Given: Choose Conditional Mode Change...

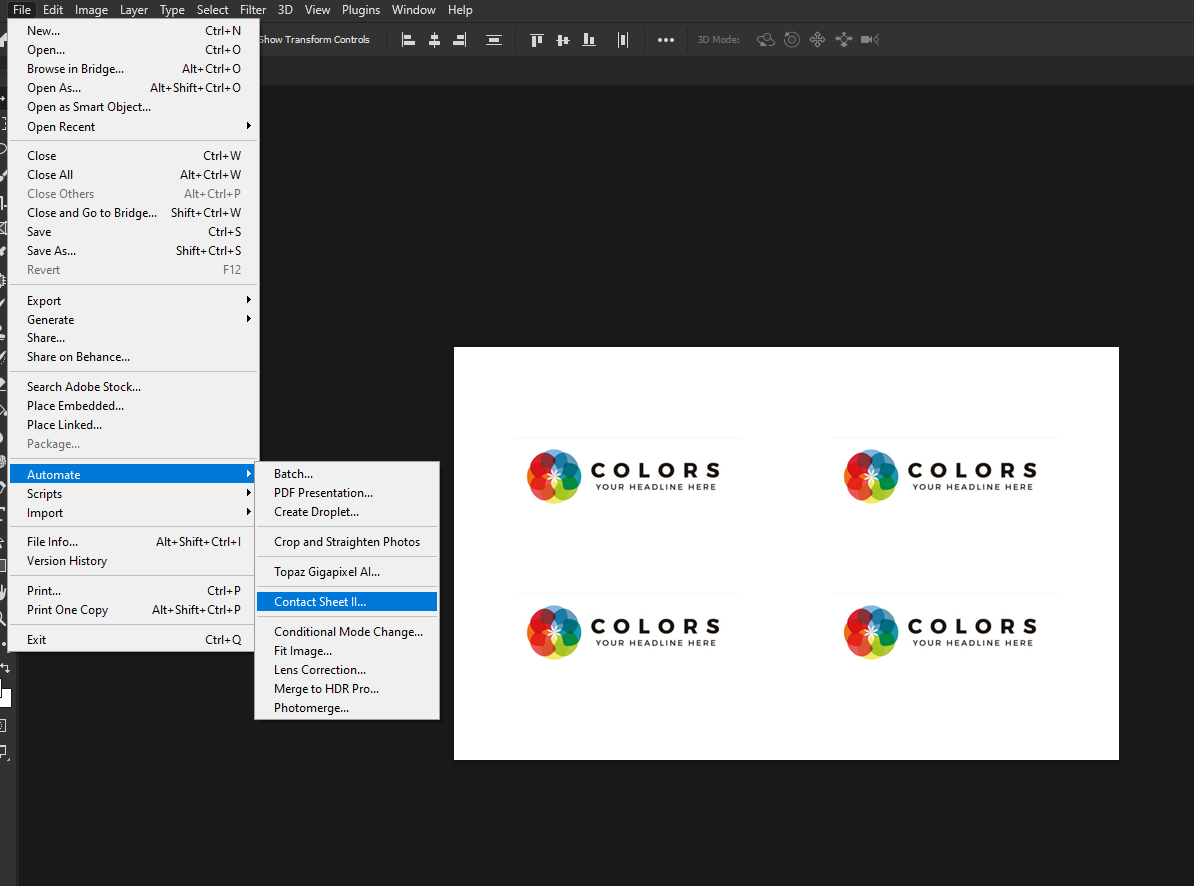Looking at the screenshot, I should click(x=347, y=632).
